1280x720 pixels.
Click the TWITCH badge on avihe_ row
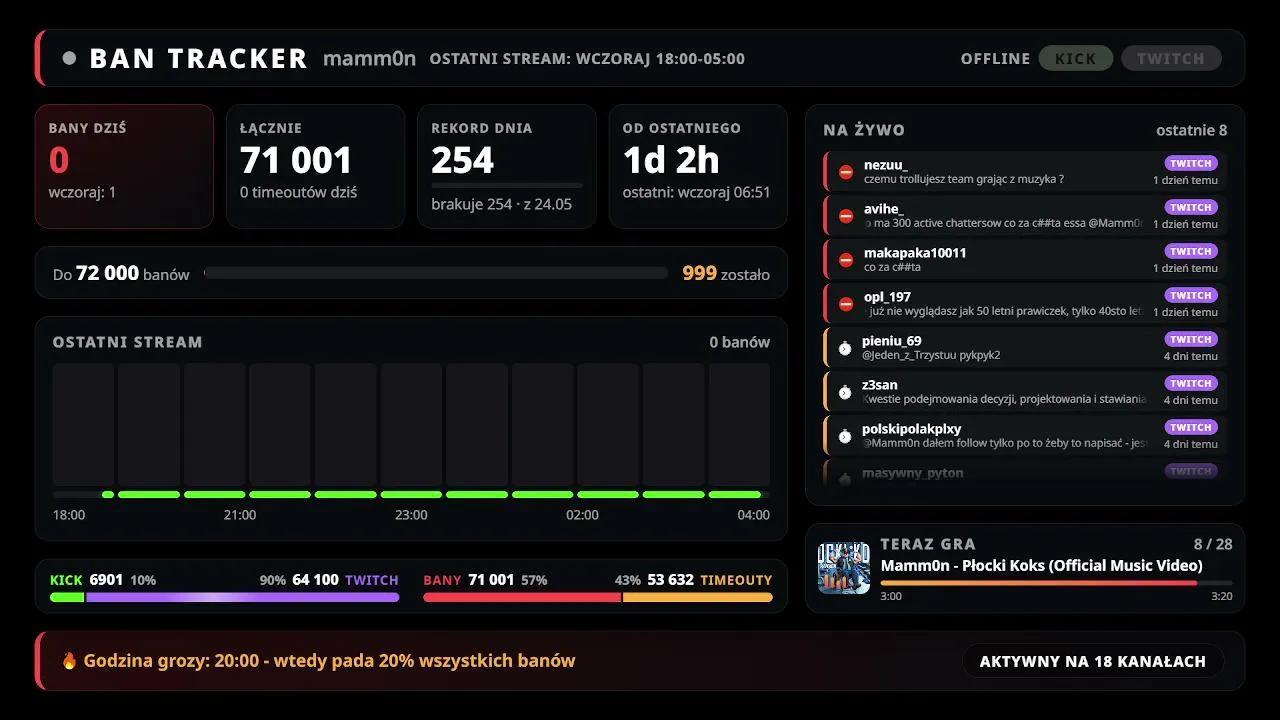point(1191,207)
